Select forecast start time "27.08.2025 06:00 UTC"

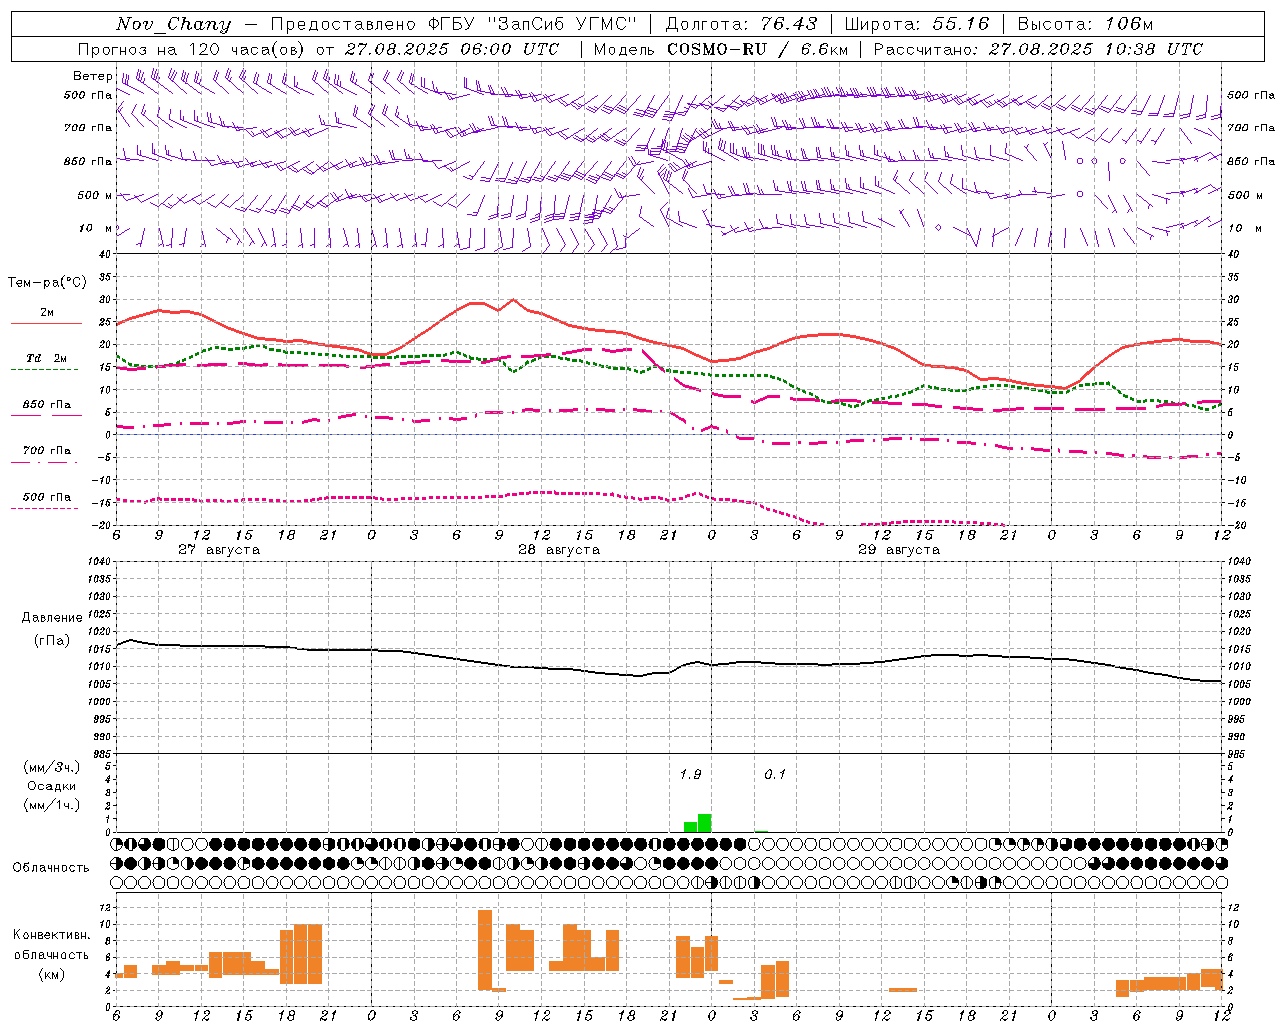pyautogui.click(x=452, y=49)
